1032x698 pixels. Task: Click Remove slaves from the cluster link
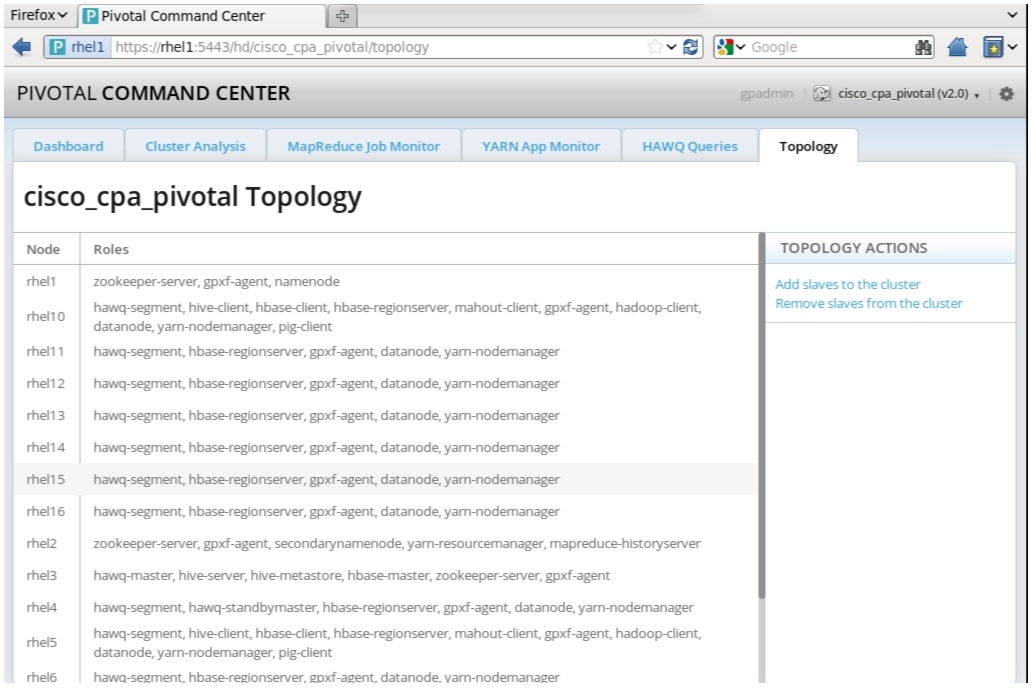pos(869,303)
